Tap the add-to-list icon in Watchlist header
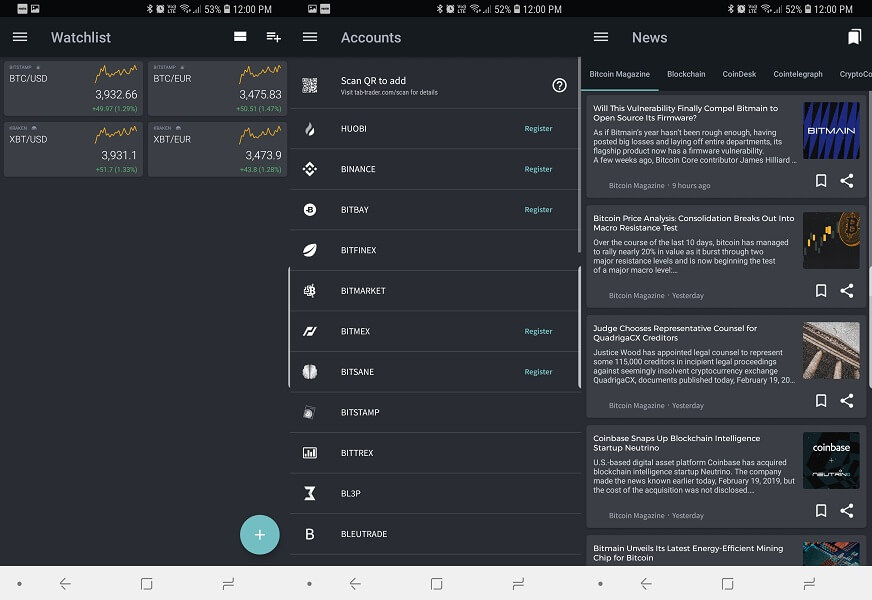Image resolution: width=872 pixels, height=600 pixels. click(273, 37)
